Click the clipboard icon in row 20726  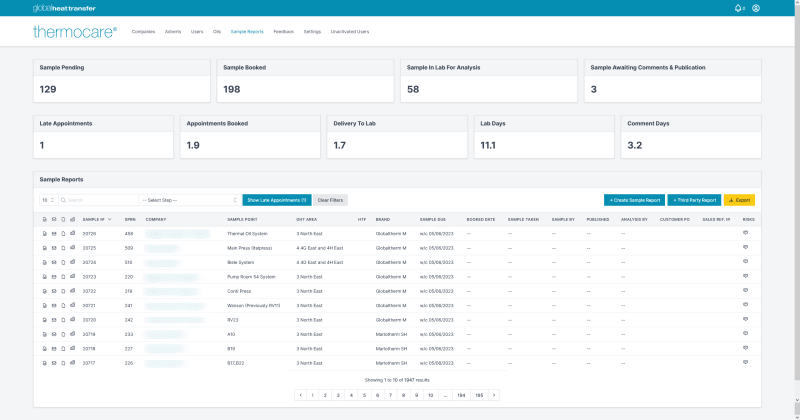point(63,233)
